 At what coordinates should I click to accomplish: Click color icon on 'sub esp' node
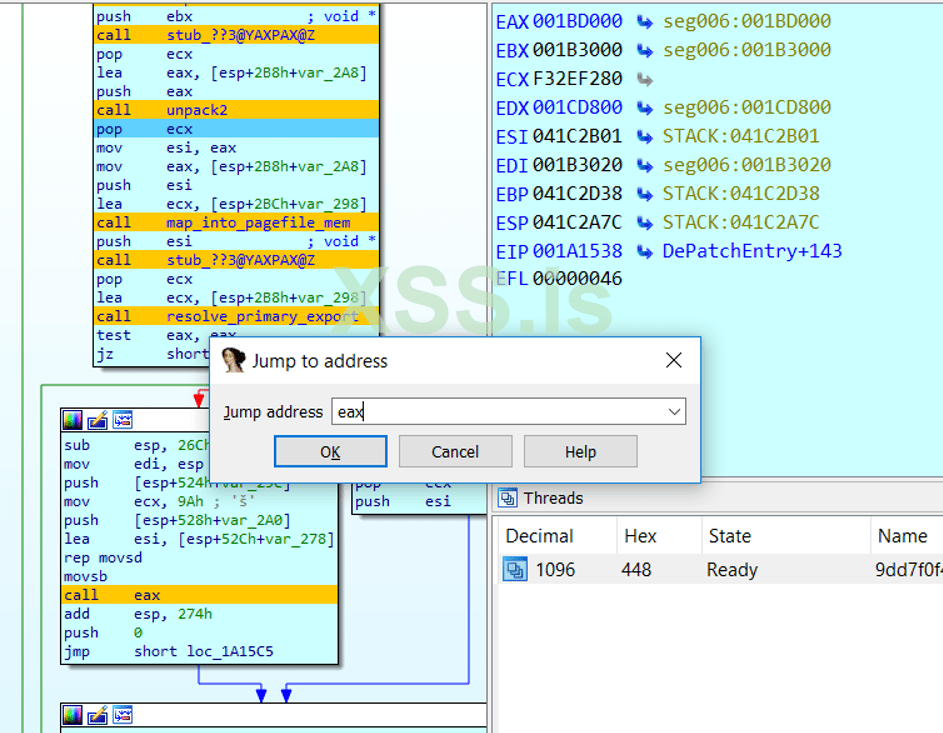73,420
